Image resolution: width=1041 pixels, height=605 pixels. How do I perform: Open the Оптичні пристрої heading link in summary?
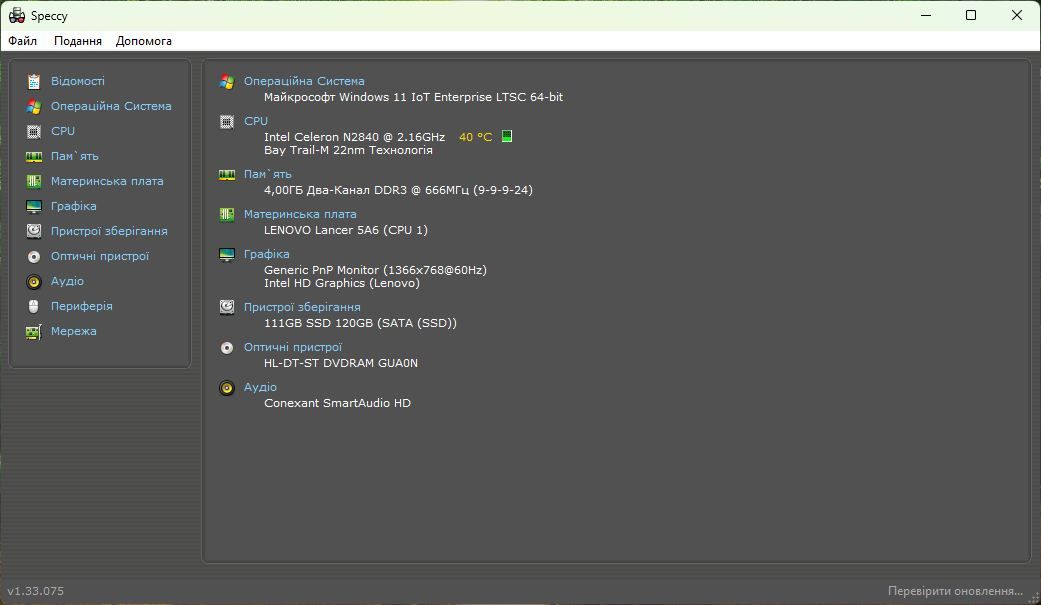(x=293, y=347)
